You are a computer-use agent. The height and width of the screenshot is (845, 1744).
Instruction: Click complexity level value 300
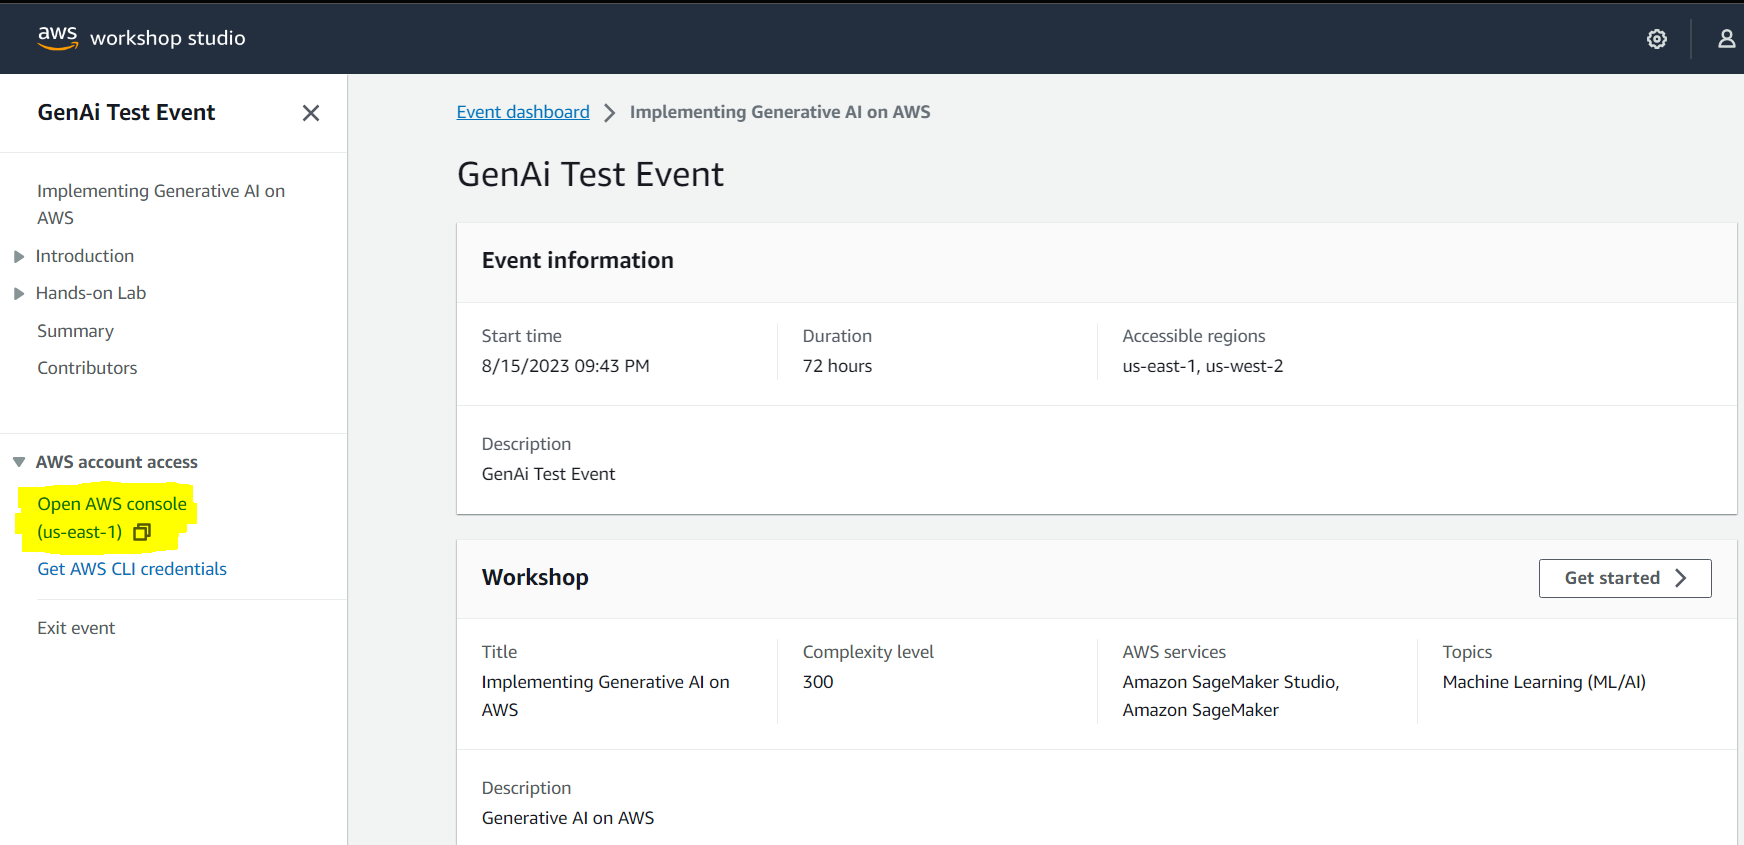pyautogui.click(x=818, y=682)
